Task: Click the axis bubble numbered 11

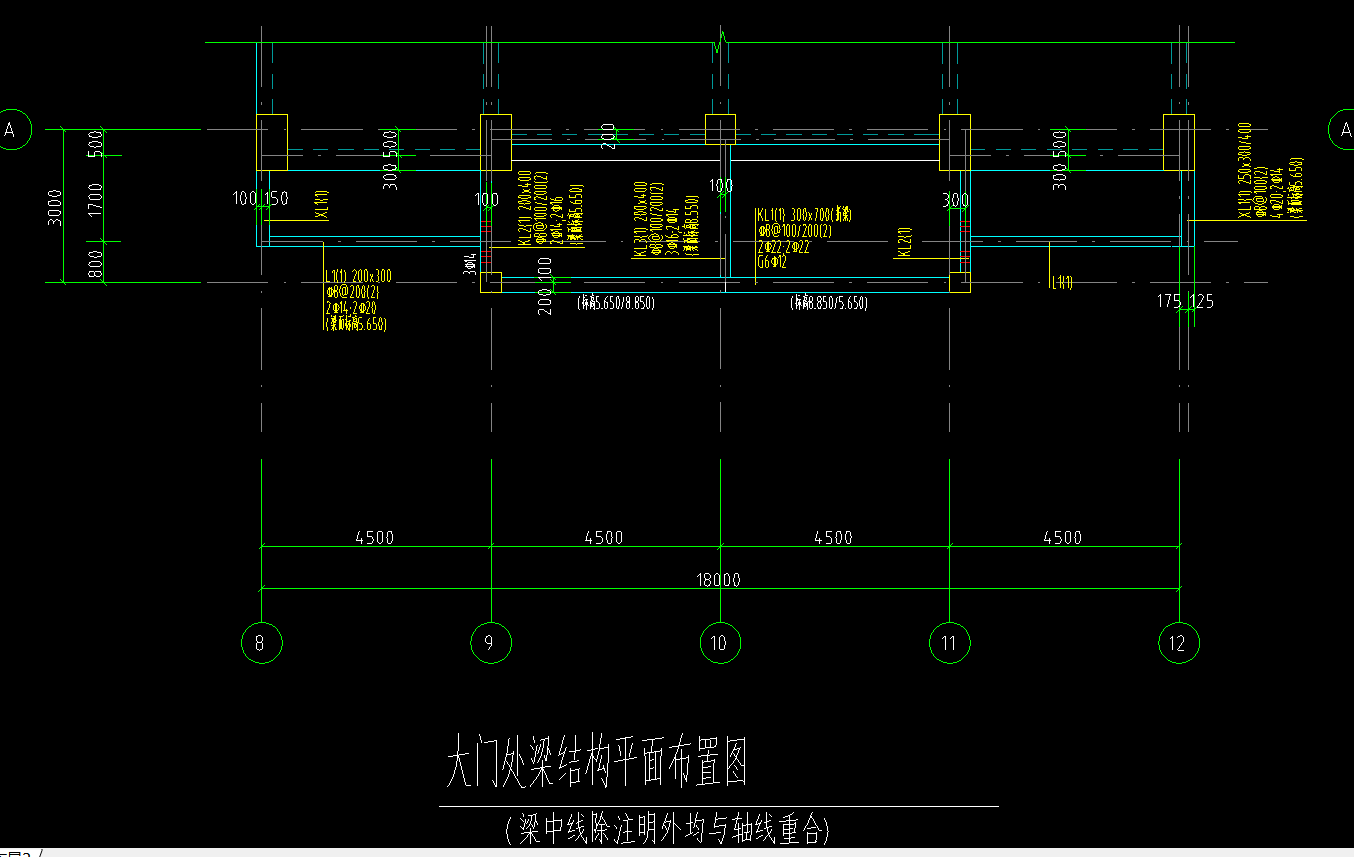Action: tap(949, 643)
